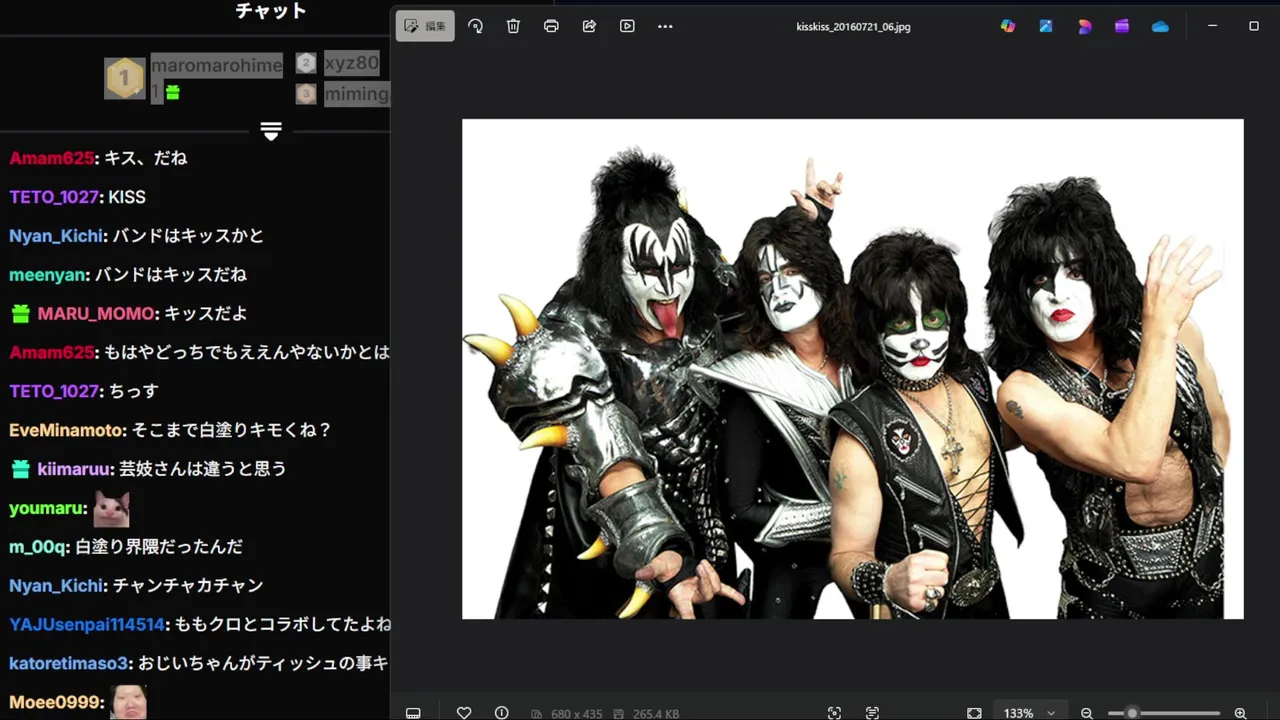Screen dimensions: 1280x720
Task: Open the OneDrive cloud icon
Action: click(x=1160, y=26)
